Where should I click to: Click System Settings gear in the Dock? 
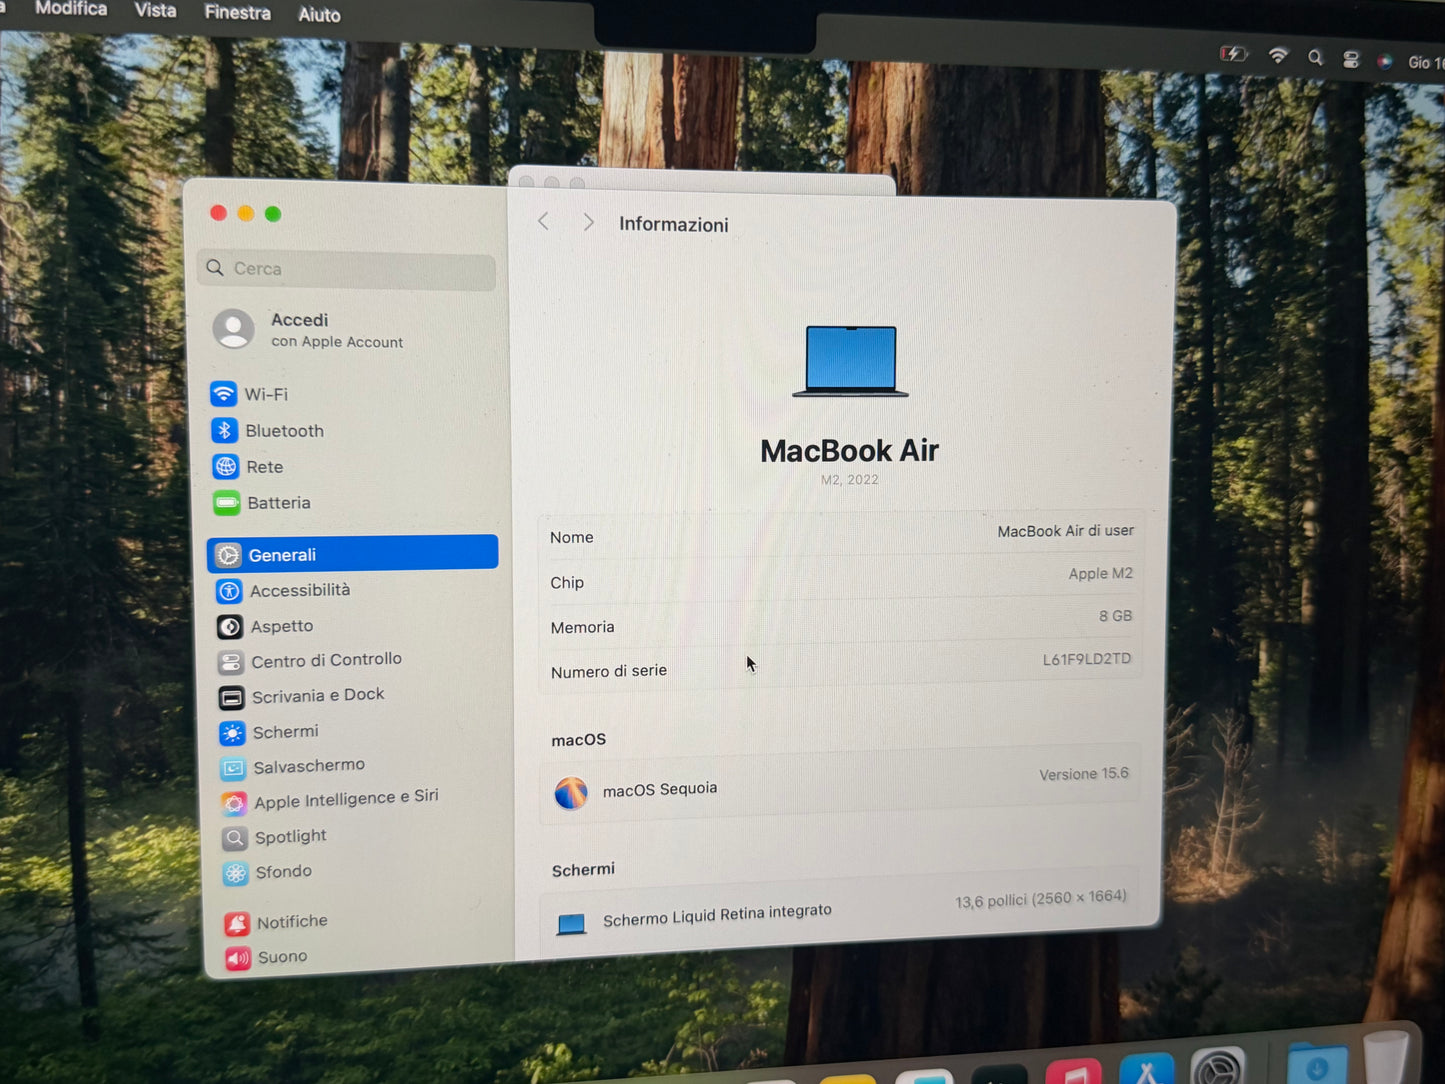(1218, 1066)
